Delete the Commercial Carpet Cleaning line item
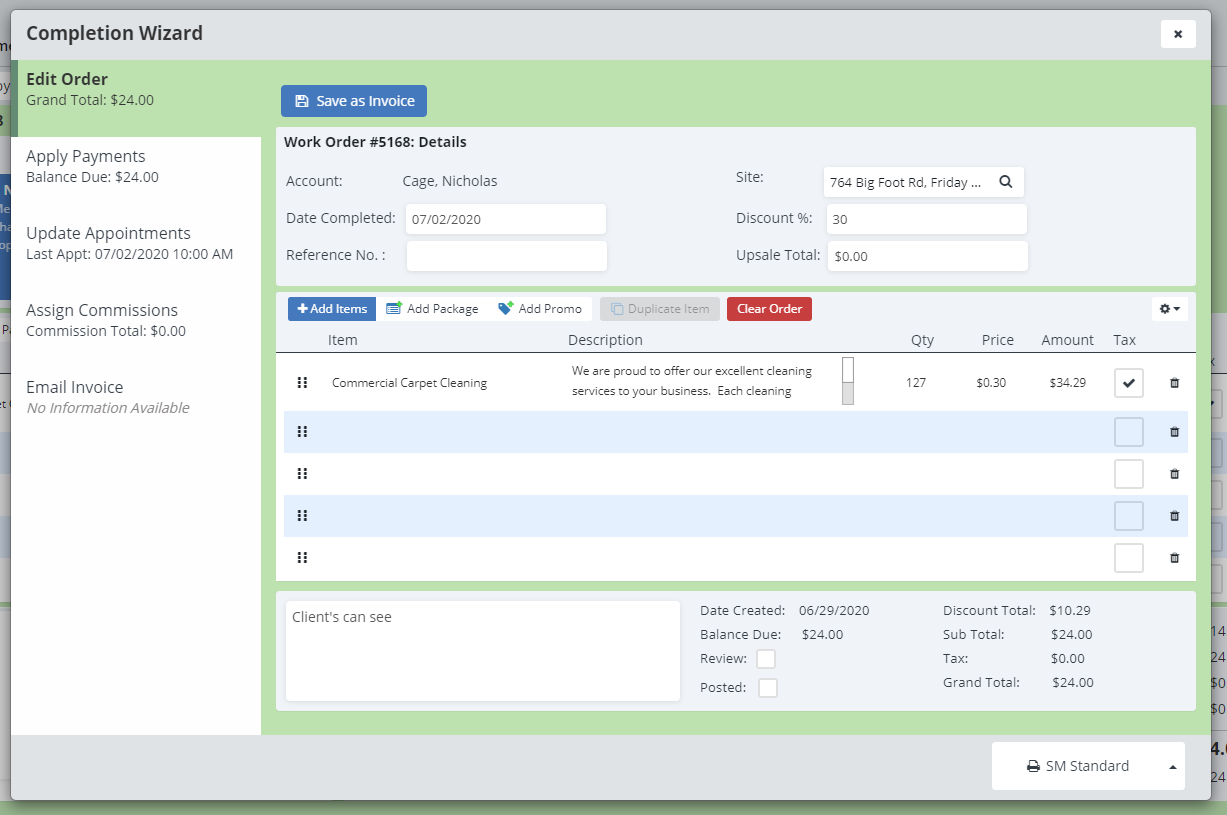Viewport: 1227px width, 815px height. [1174, 383]
